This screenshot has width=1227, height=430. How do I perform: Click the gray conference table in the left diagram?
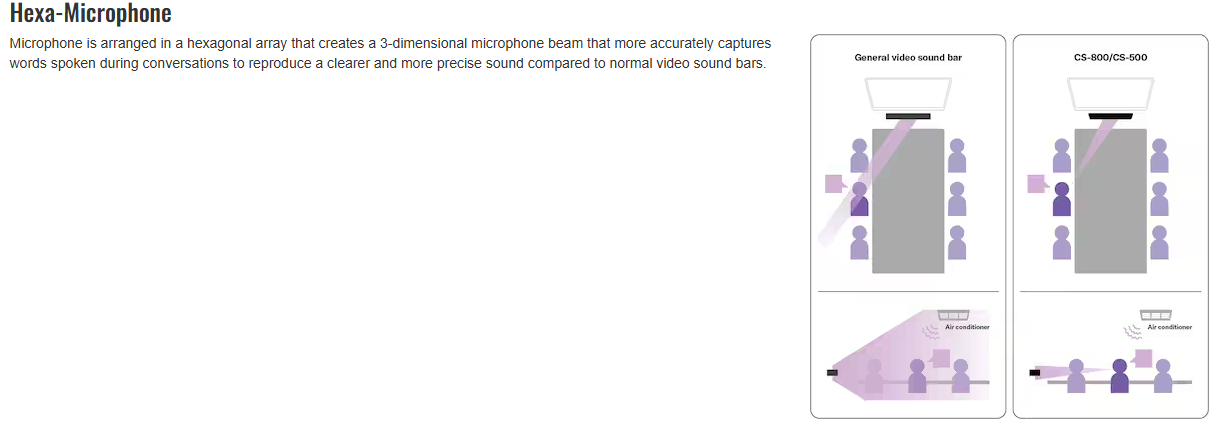(908, 200)
